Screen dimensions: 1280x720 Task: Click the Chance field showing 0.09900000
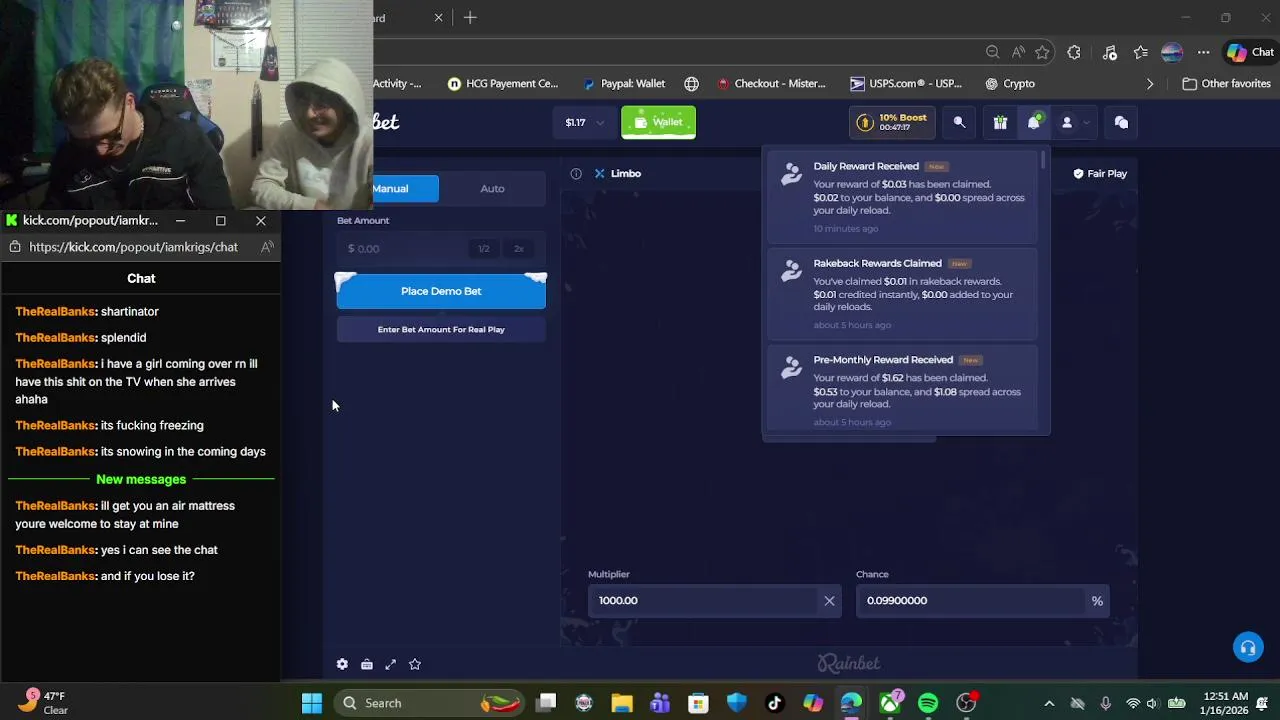click(970, 600)
